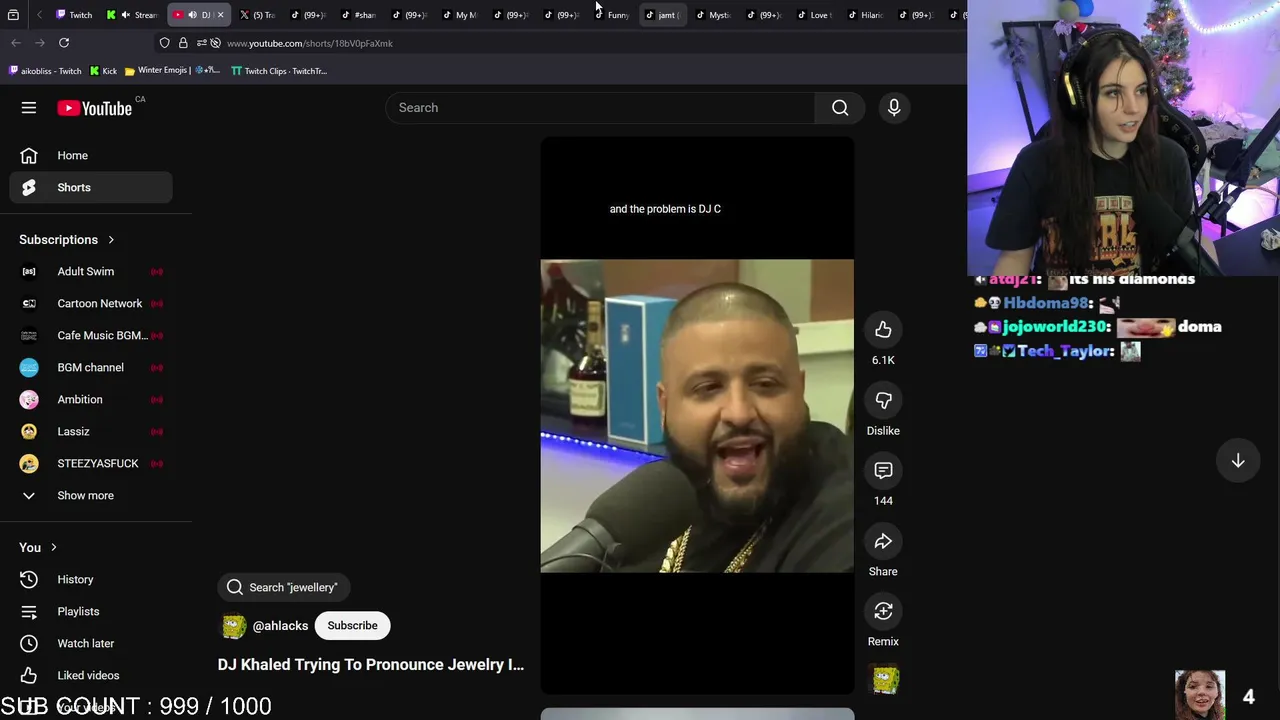1280x720 pixels.
Task: Open the Cartoon Network subscription
Action: click(91, 304)
